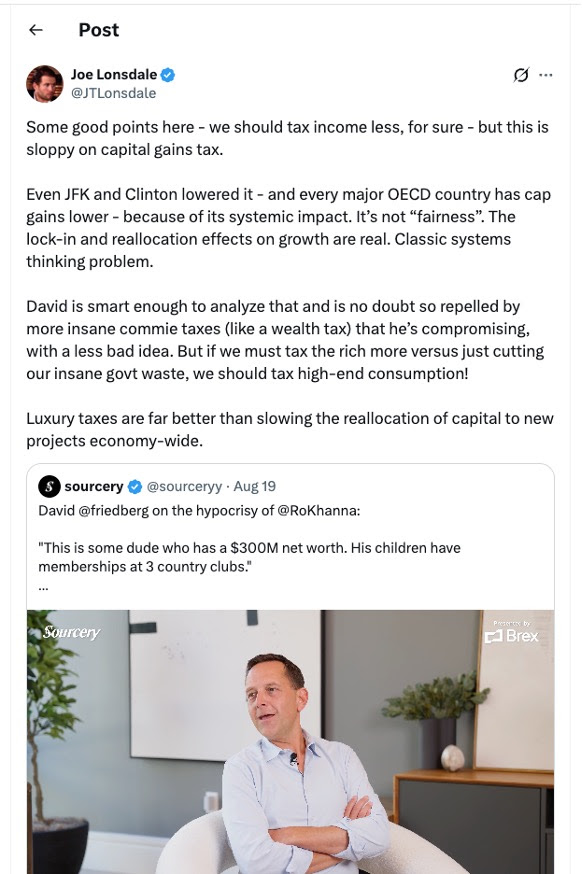The height and width of the screenshot is (874, 582).
Task: Click the Aug 19 timestamp
Action: point(254,487)
